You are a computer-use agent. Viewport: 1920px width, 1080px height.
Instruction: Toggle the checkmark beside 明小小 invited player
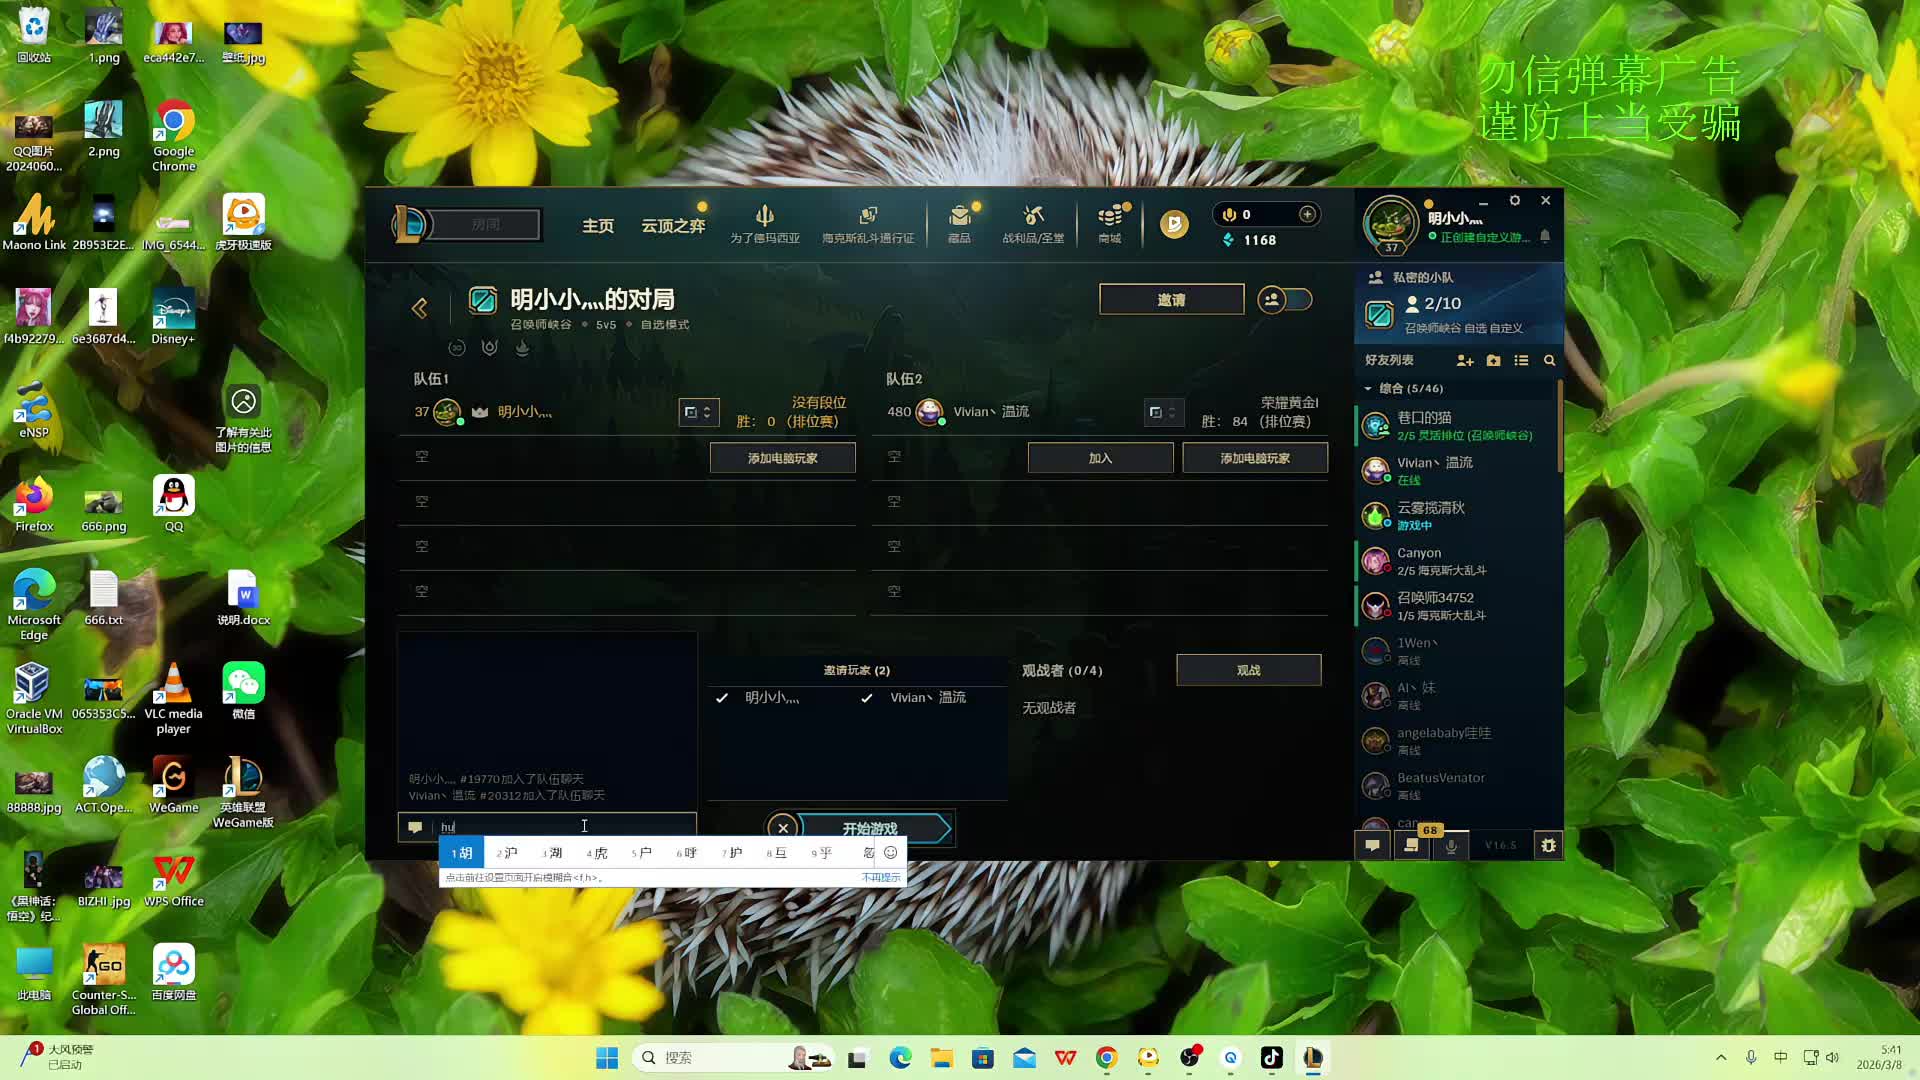722,698
